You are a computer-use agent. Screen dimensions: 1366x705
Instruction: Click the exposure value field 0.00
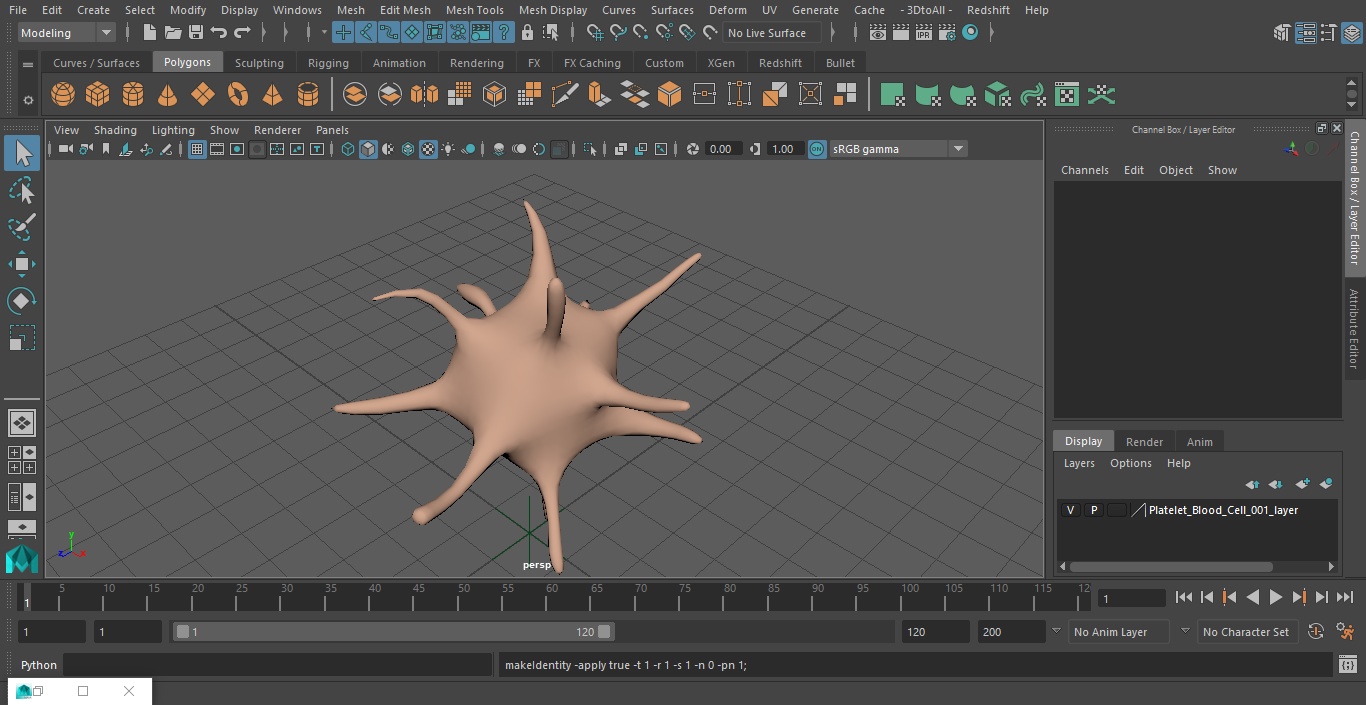click(722, 149)
